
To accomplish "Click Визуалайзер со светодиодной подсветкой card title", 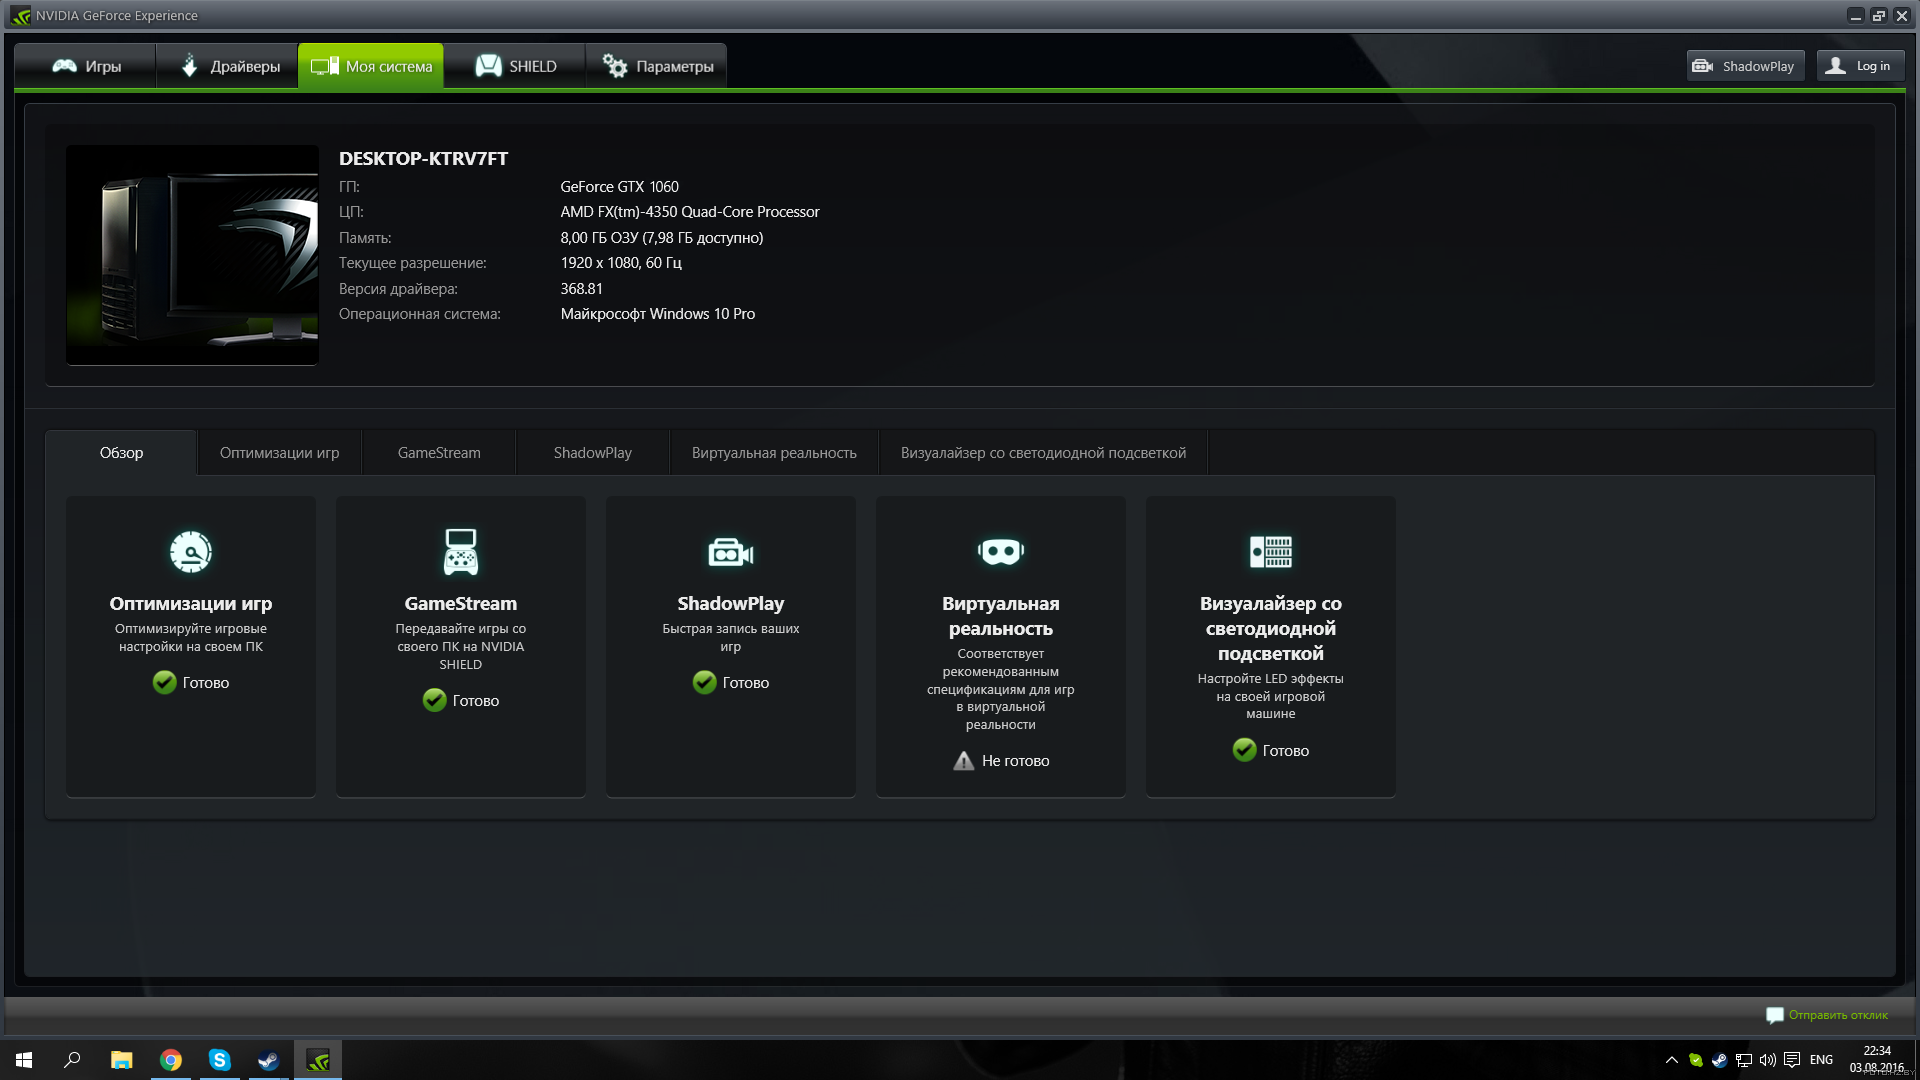I will [x=1271, y=628].
